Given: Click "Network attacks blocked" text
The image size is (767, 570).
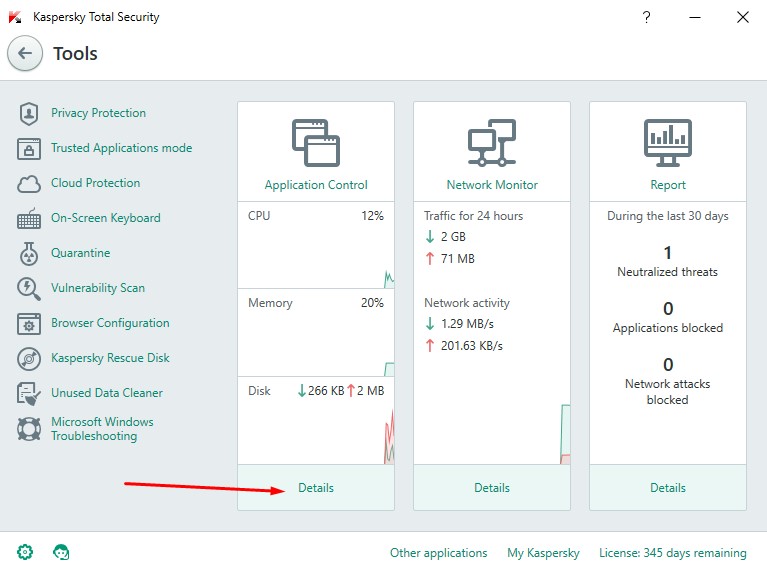Looking at the screenshot, I should 667,392.
